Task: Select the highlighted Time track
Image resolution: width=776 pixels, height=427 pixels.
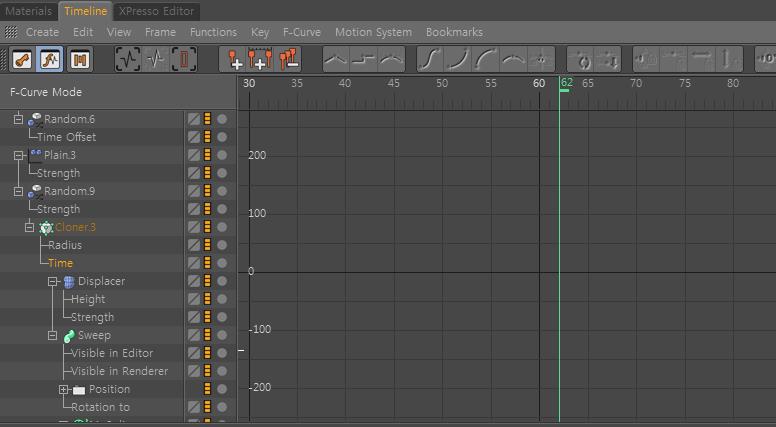Action: 60,263
